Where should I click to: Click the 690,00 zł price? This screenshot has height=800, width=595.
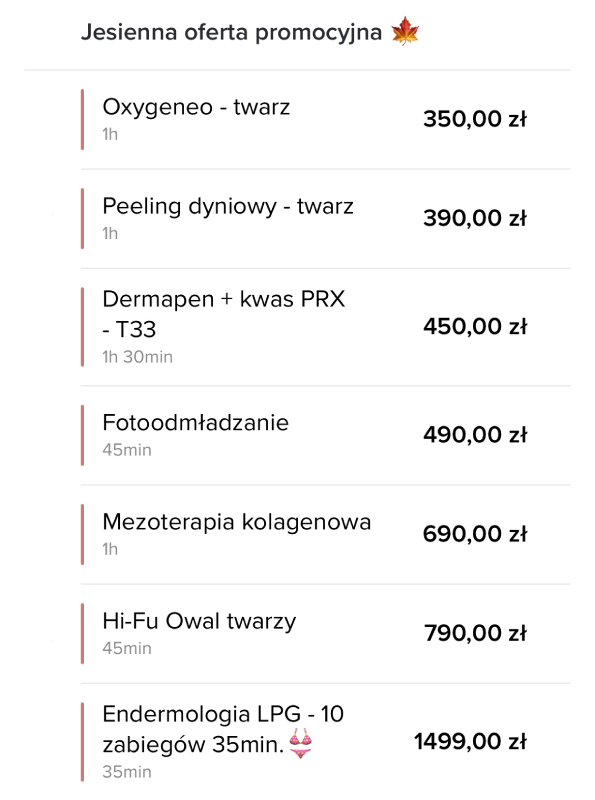pos(475,534)
